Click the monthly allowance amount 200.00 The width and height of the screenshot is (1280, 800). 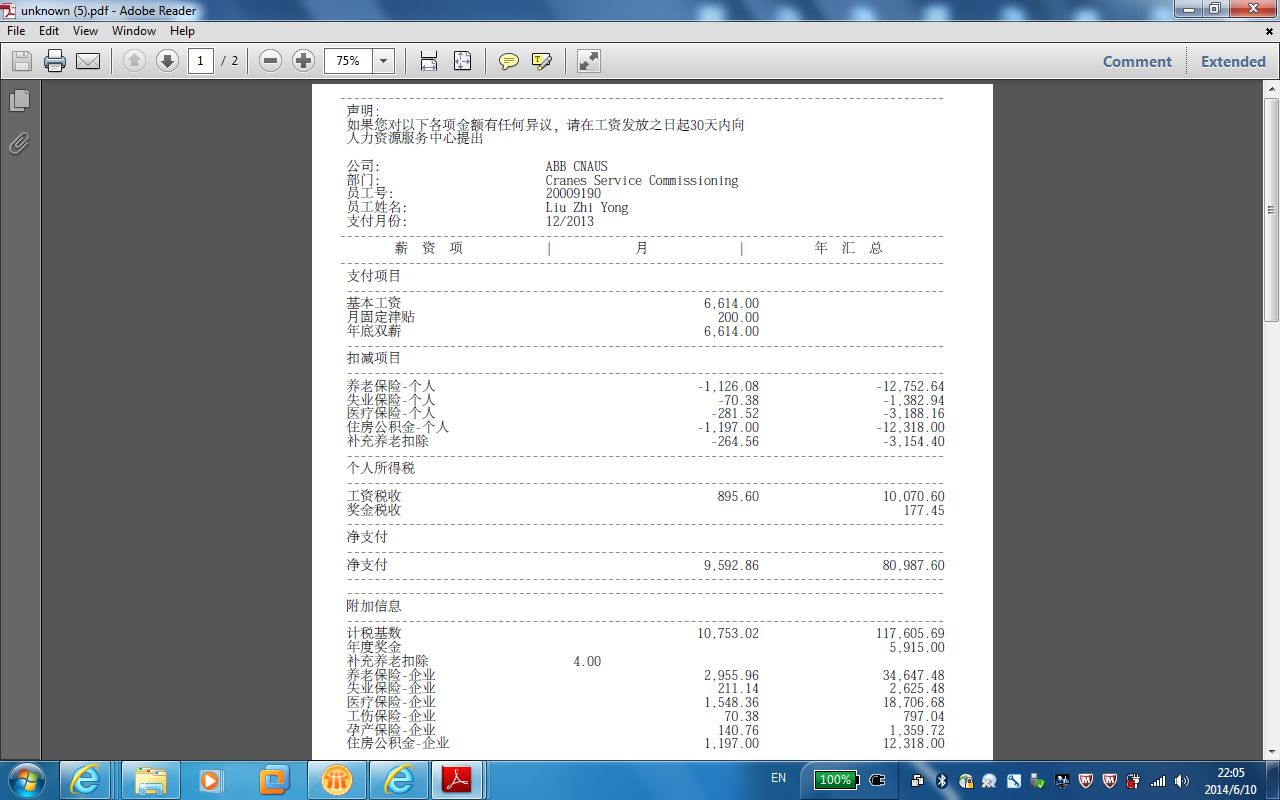tap(738, 318)
